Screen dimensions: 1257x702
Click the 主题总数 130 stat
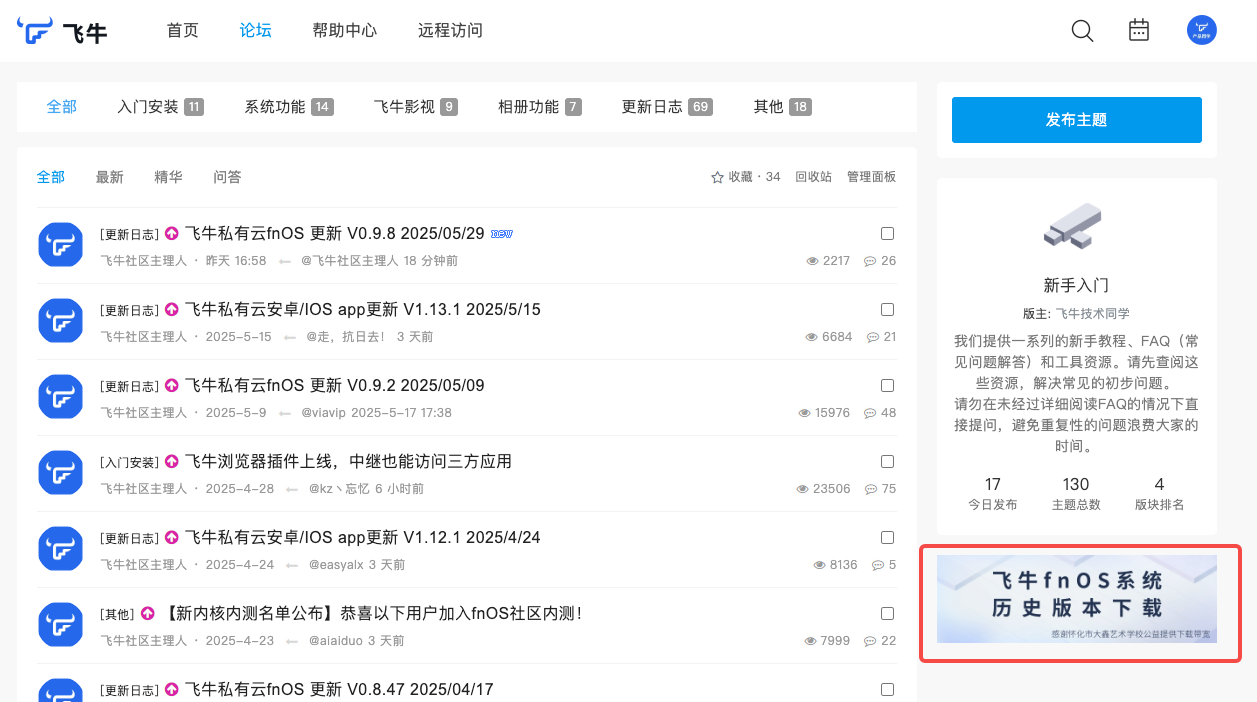(x=1076, y=494)
